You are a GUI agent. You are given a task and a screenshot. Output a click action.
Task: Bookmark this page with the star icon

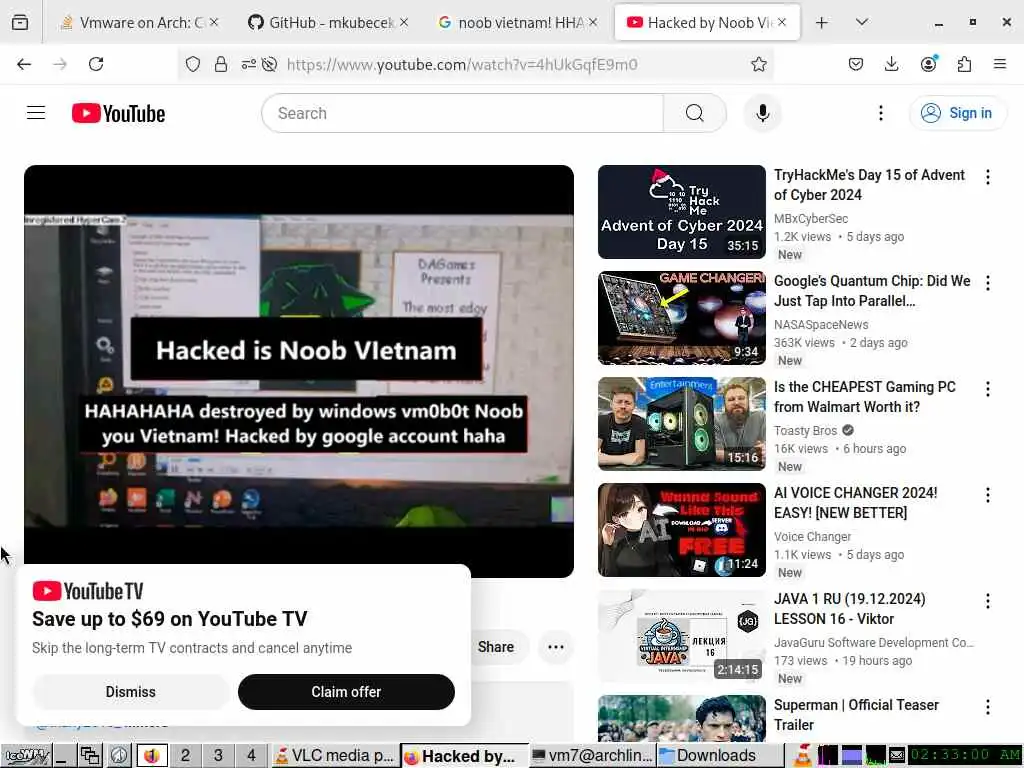click(x=758, y=64)
